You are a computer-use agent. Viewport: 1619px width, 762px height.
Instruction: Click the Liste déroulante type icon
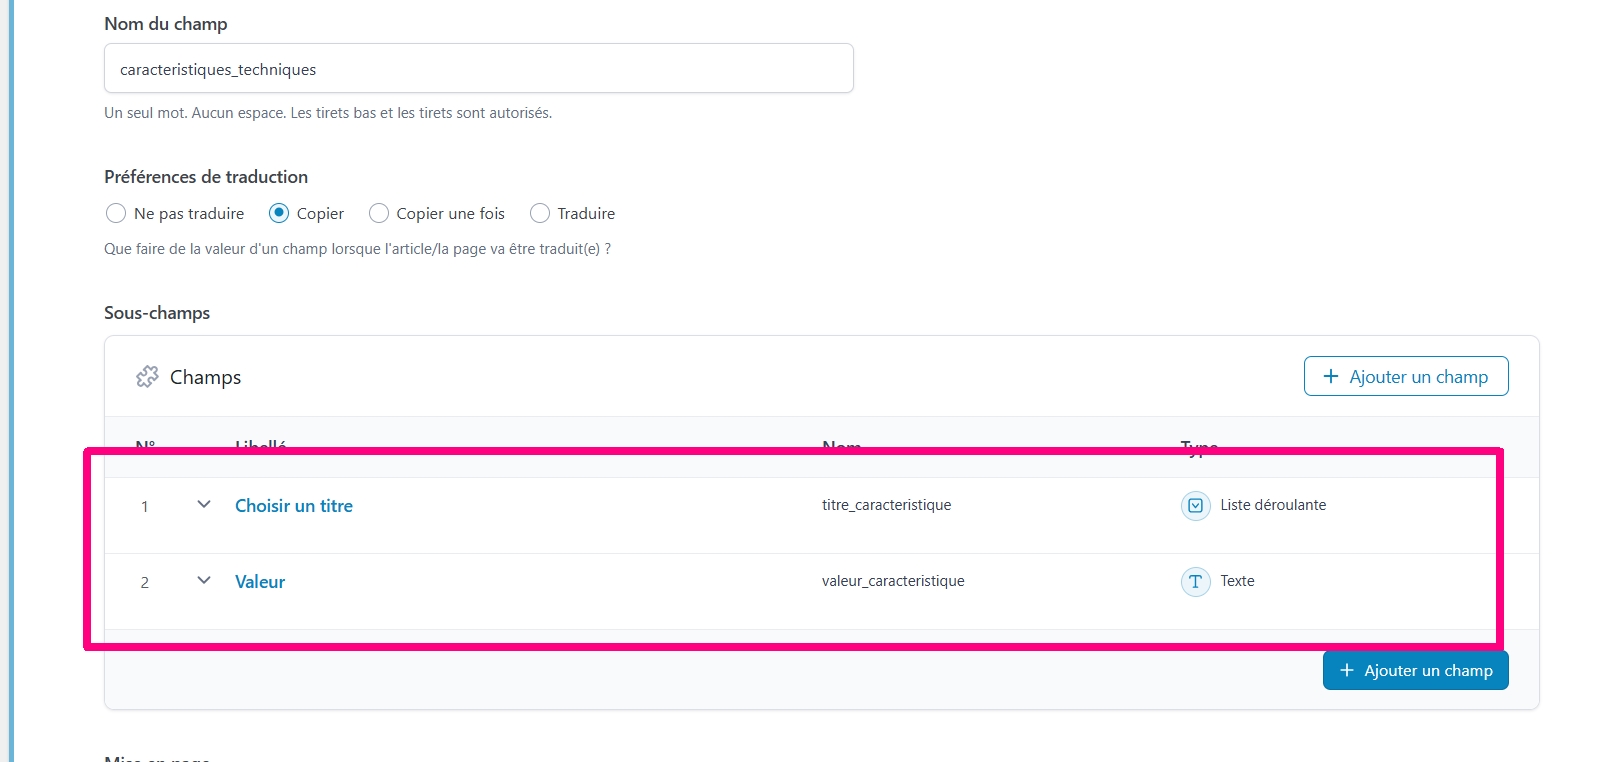[x=1195, y=506]
